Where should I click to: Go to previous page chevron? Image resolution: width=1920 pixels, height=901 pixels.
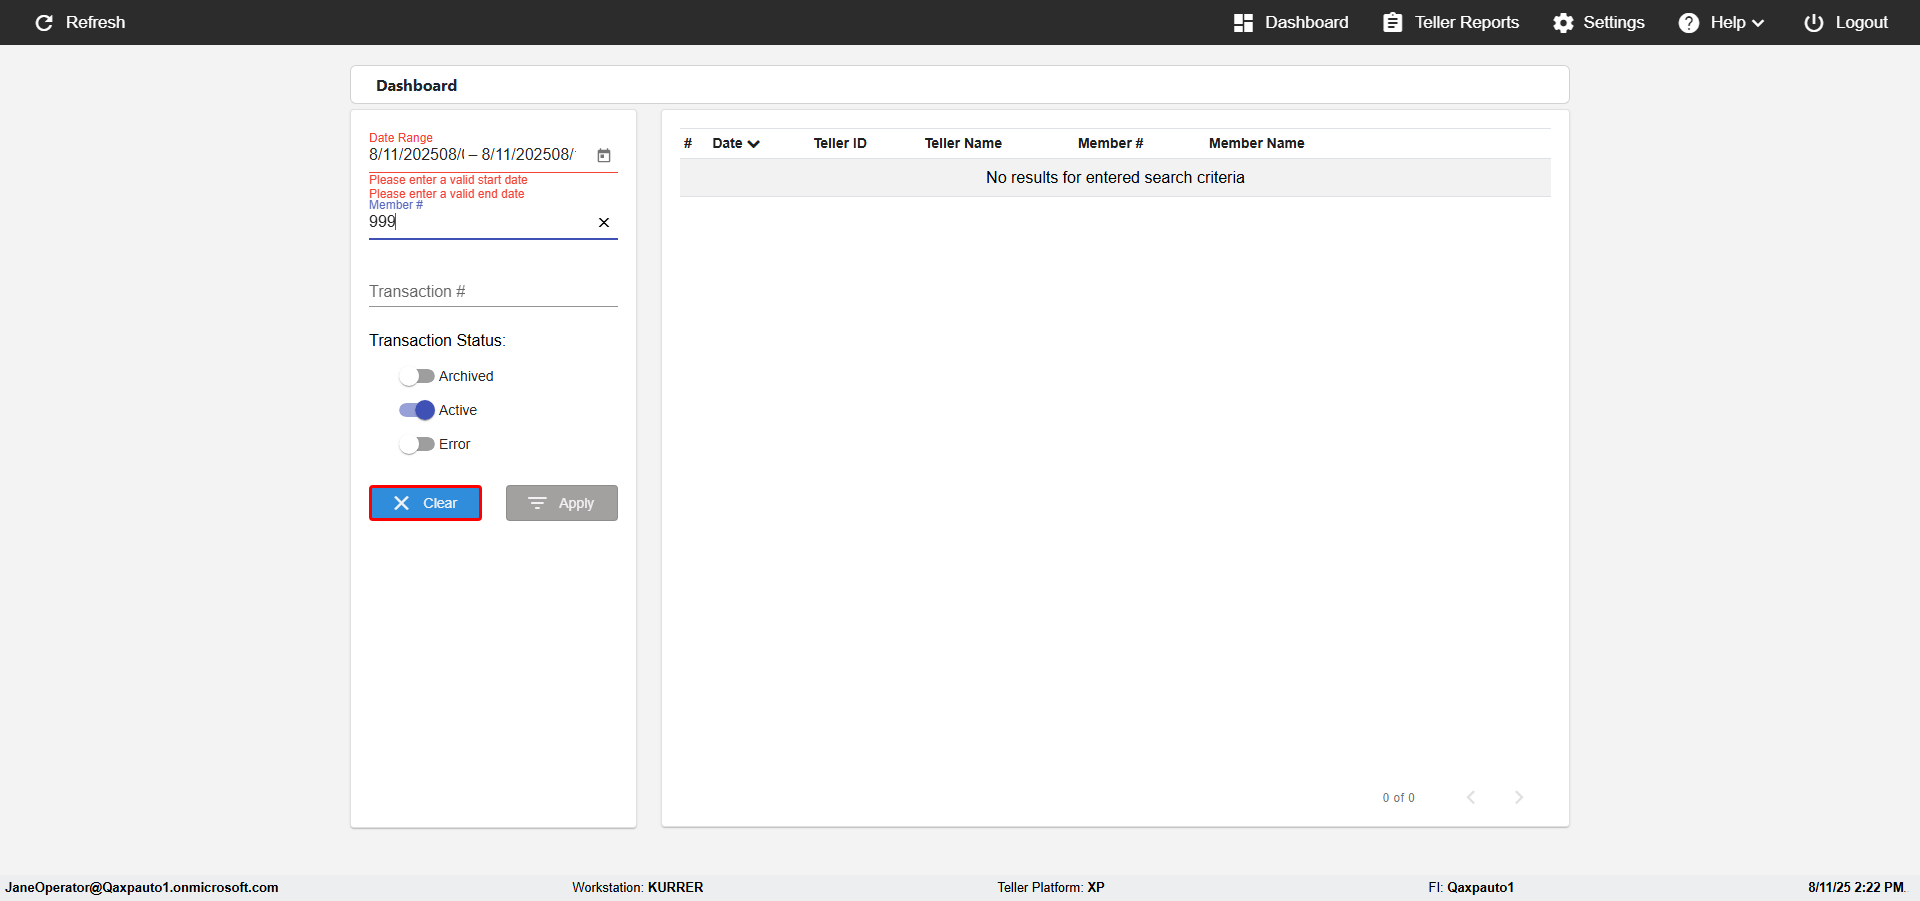coord(1471,797)
